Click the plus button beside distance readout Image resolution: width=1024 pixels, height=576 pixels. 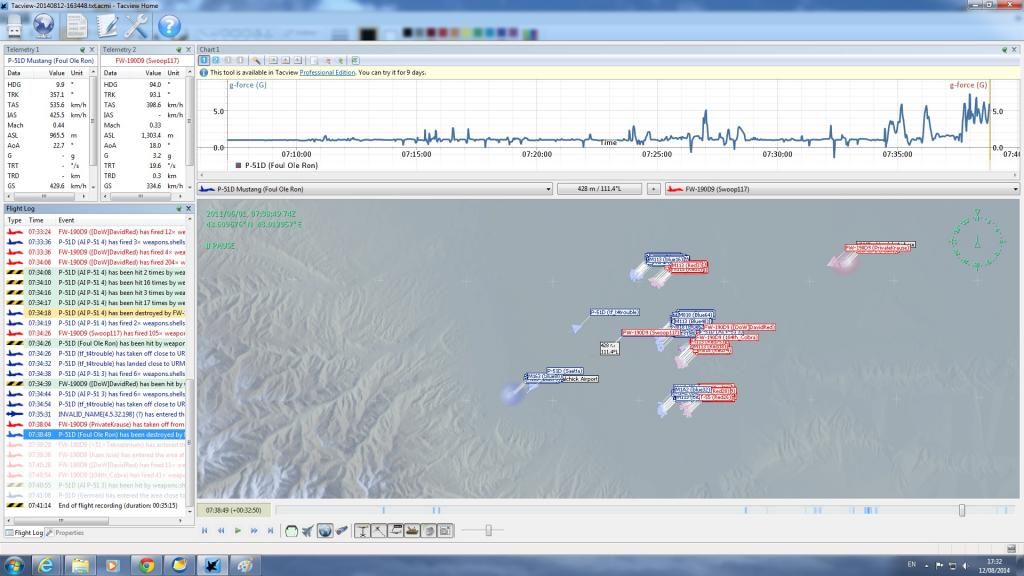click(653, 188)
